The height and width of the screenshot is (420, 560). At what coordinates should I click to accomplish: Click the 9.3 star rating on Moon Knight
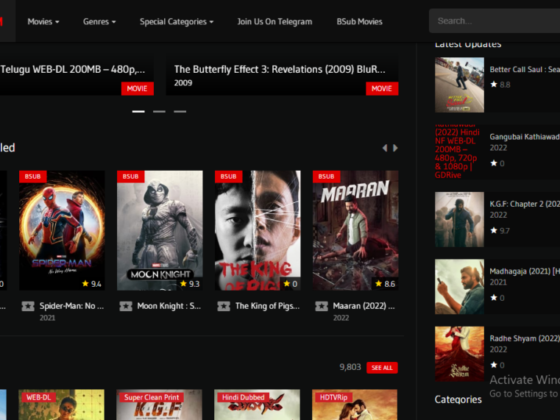(x=190, y=284)
